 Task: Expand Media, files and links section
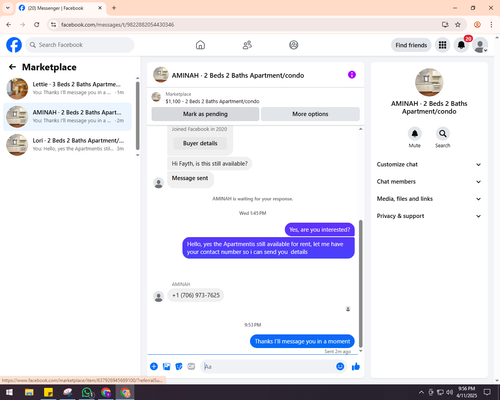429,199
